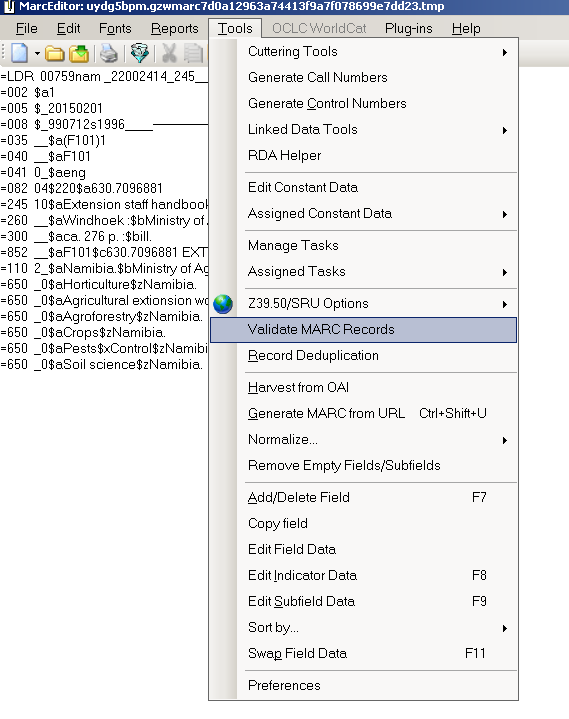Select Edit Indicator Data
Screen dimensions: 569x719
point(363,575)
